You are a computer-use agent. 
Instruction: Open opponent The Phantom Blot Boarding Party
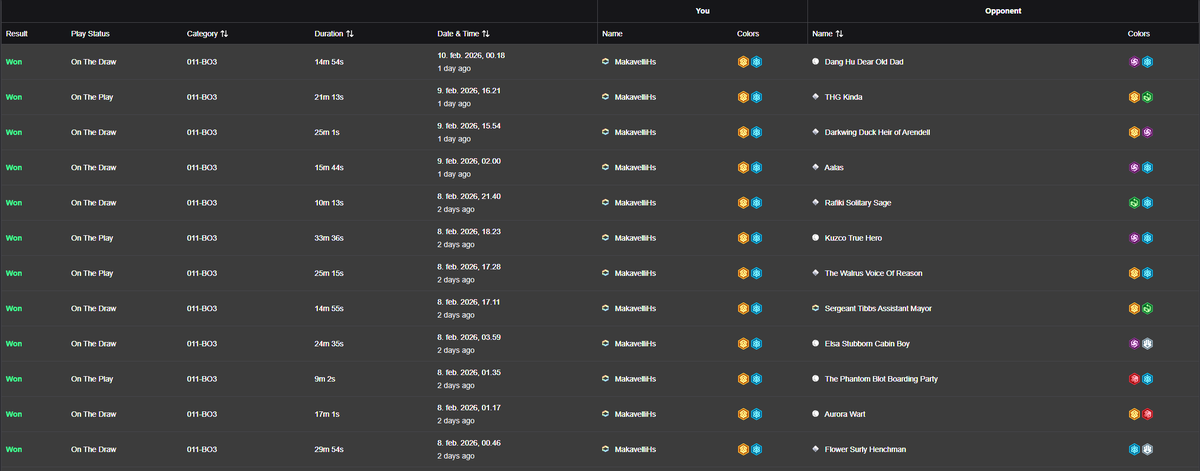(881, 379)
